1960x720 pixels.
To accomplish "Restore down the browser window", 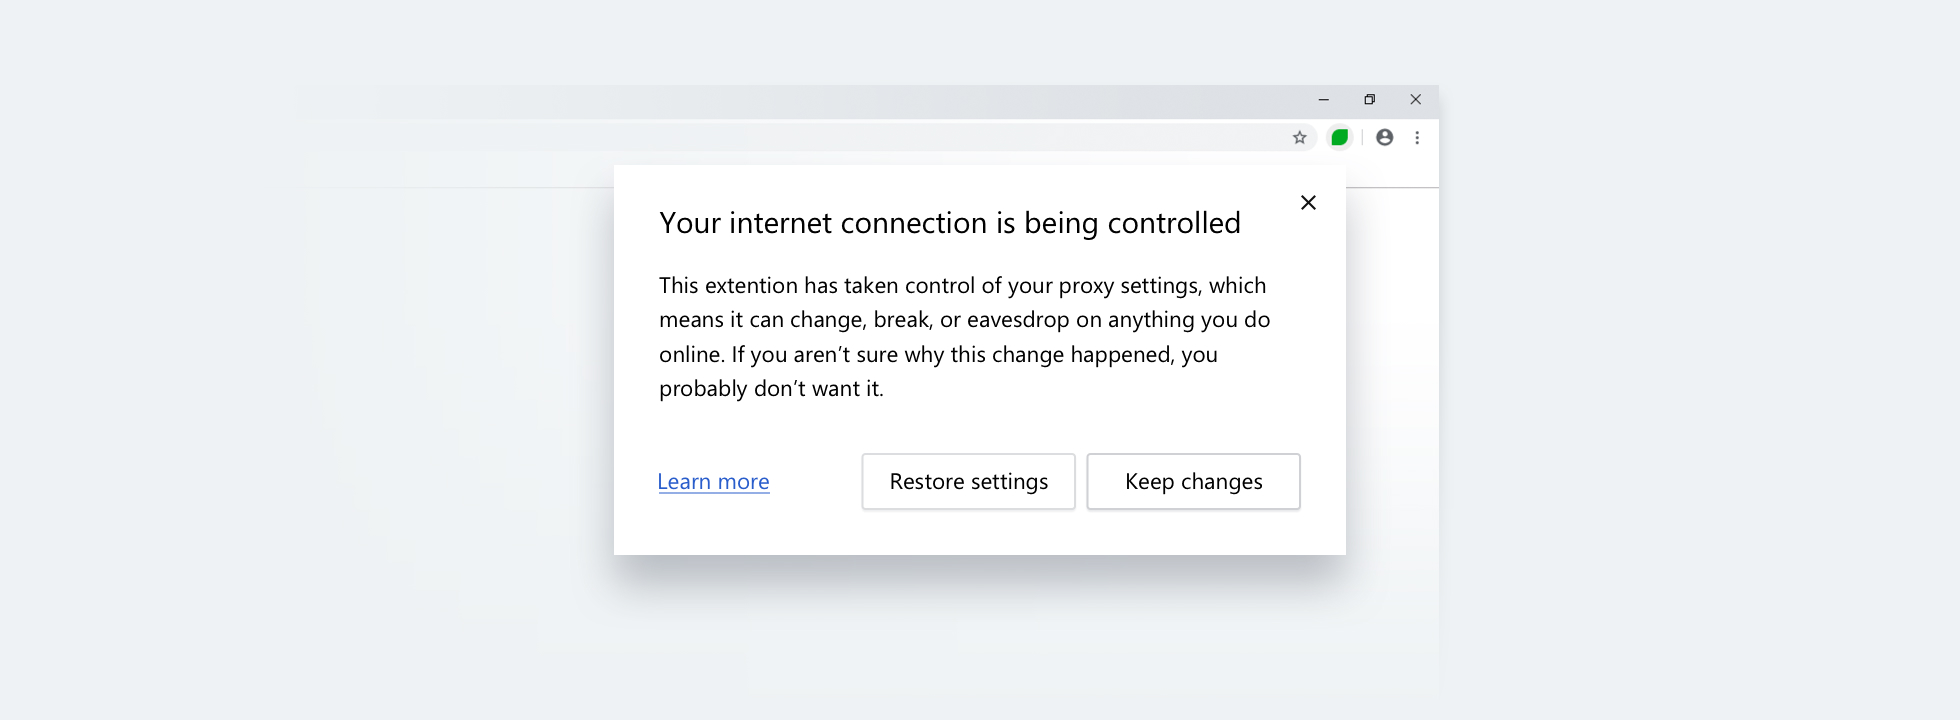I will (1369, 100).
